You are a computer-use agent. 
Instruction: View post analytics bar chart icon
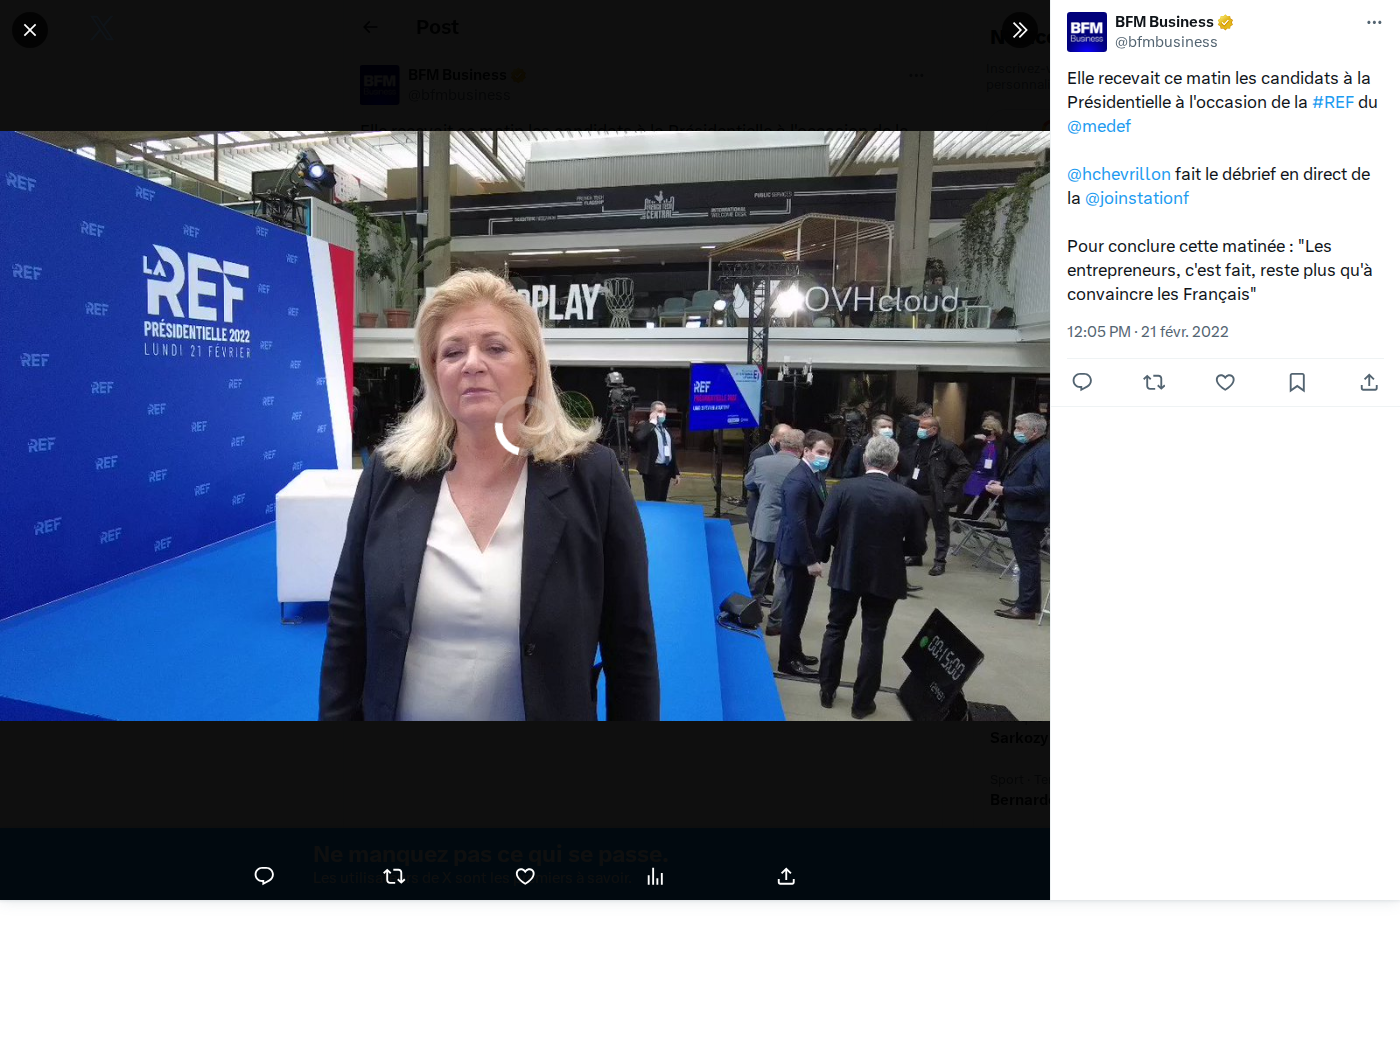[x=655, y=876]
